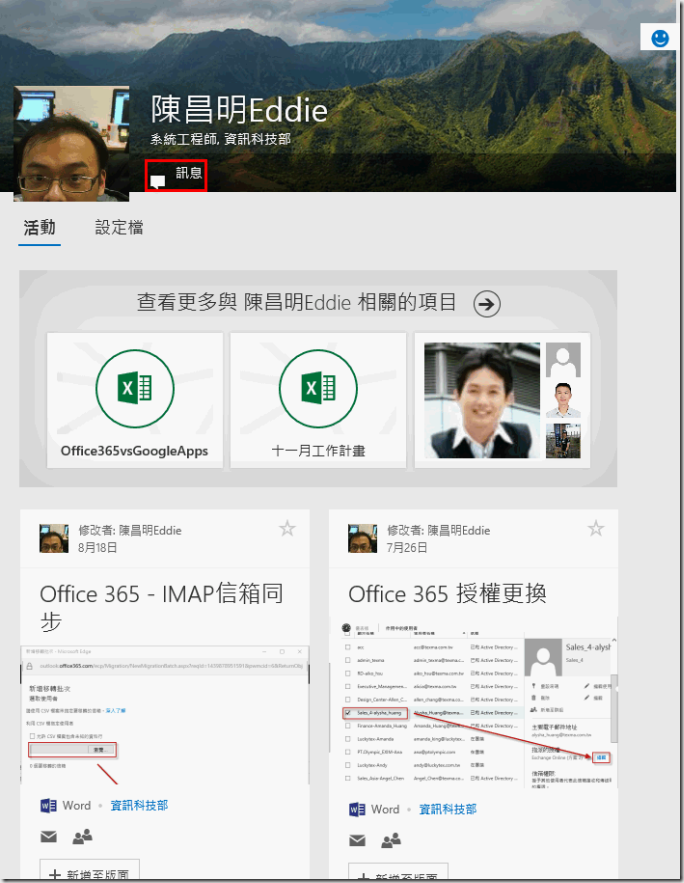Click the arrow to see more related items
The width and height of the screenshot is (684, 883).
[x=486, y=304]
